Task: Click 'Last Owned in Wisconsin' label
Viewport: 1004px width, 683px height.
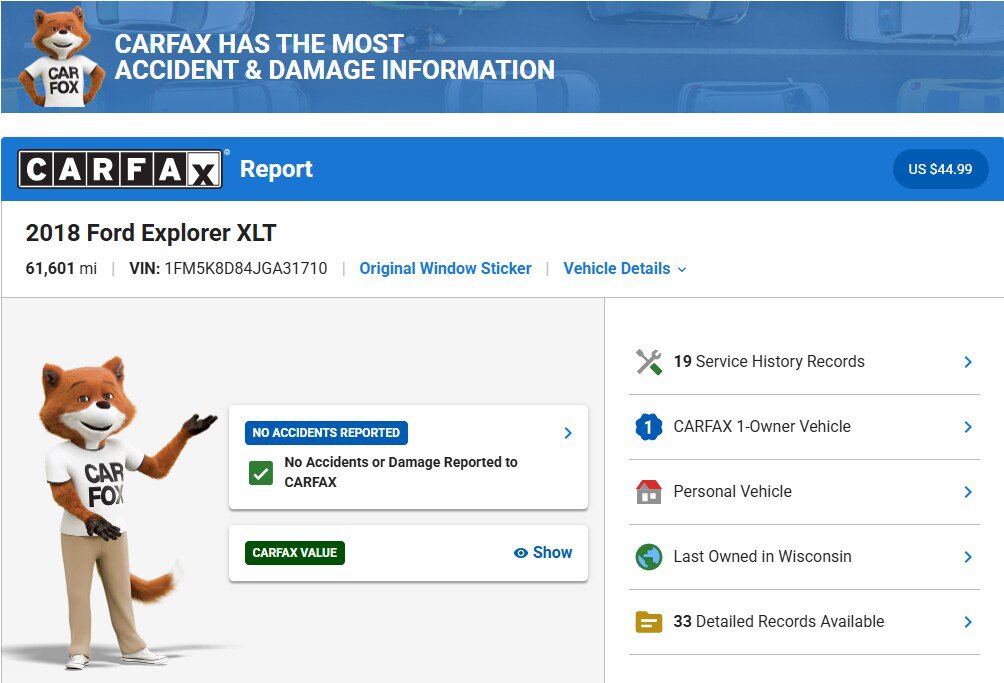Action: pos(763,556)
